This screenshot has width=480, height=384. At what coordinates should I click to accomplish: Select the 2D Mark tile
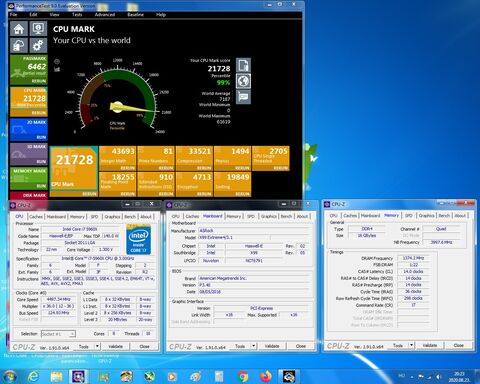[x=29, y=130]
